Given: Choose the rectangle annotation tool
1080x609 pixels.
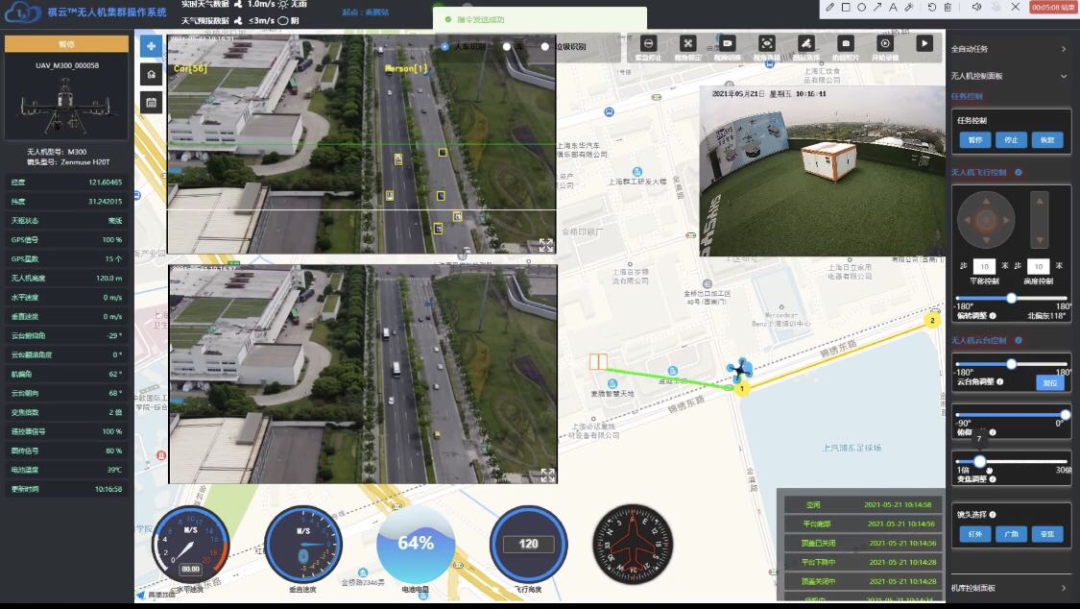Looking at the screenshot, I should [845, 7].
